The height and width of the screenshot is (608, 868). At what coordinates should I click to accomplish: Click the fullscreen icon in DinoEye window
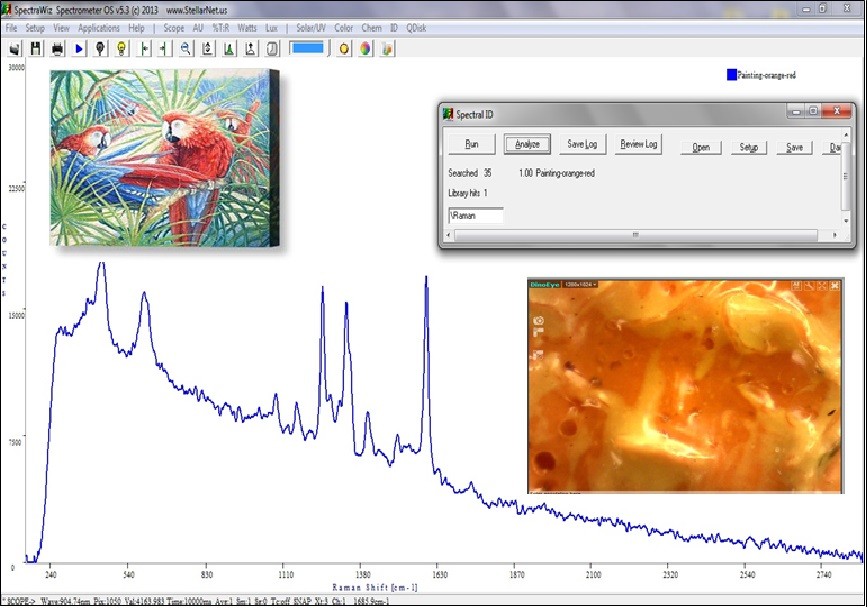(822, 285)
